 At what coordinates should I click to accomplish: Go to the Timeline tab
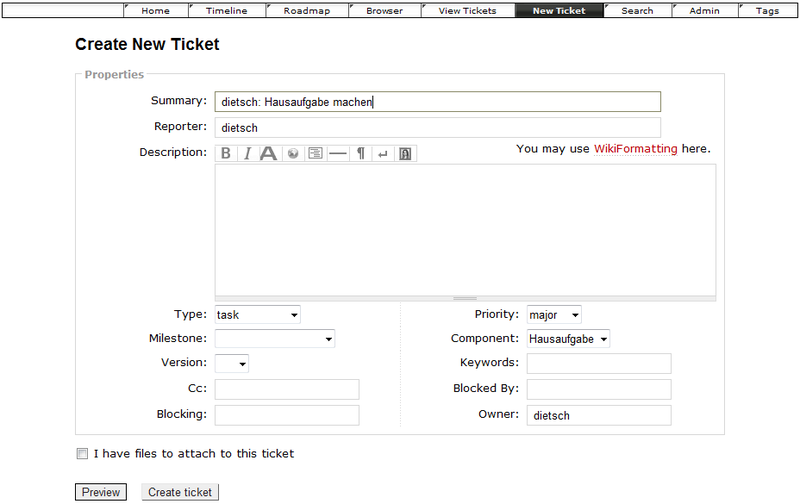coord(226,11)
